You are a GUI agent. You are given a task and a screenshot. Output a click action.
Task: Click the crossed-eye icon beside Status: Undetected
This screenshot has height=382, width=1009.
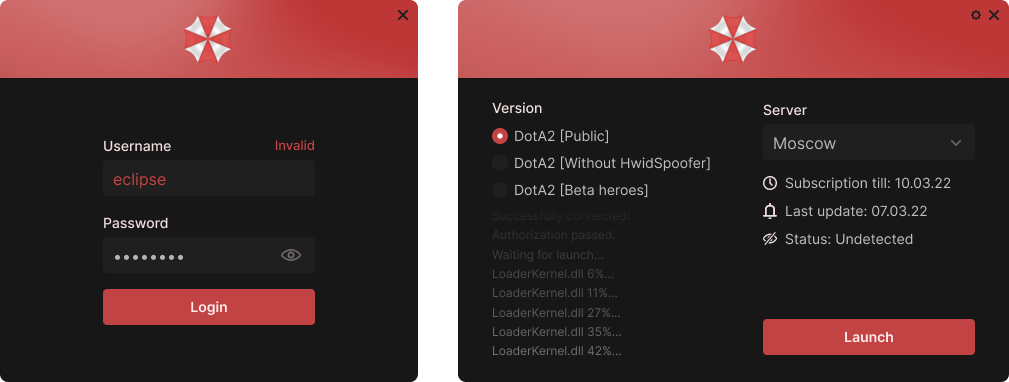pyautogui.click(x=770, y=239)
